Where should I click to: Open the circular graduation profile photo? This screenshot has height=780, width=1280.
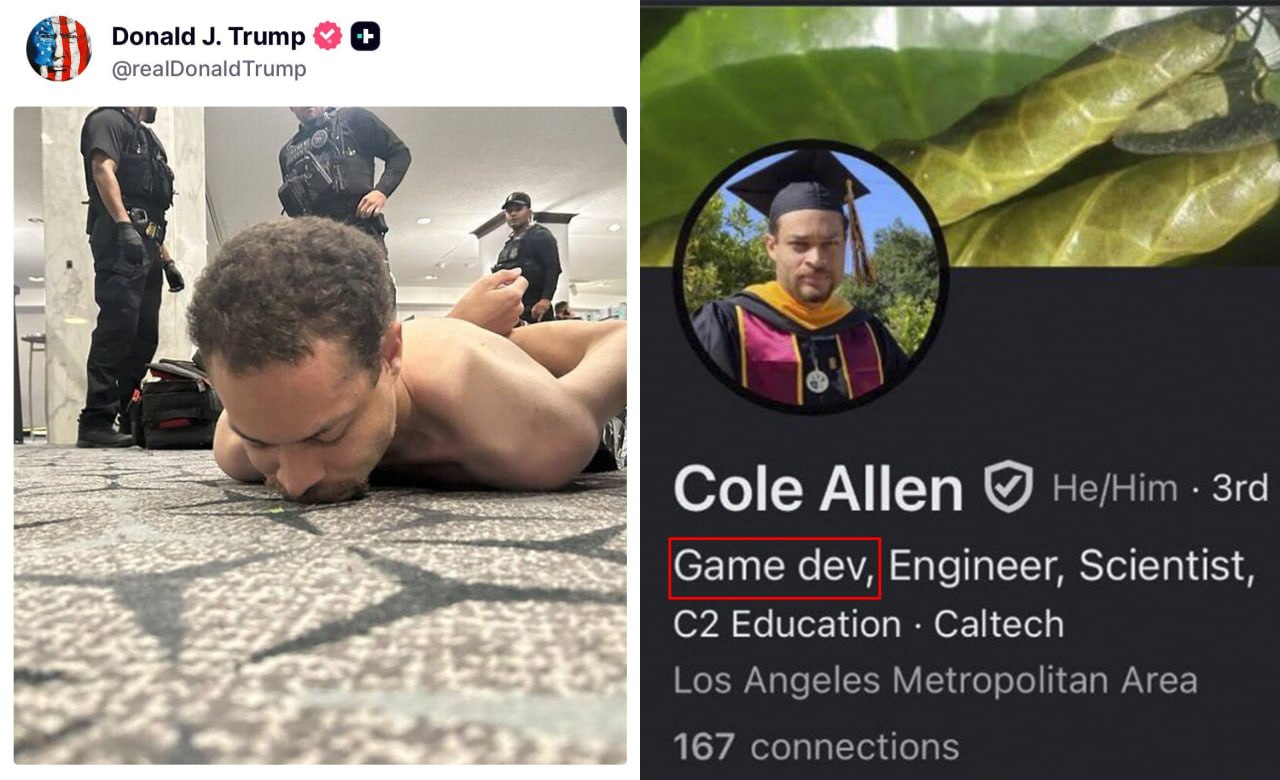pyautogui.click(x=810, y=277)
